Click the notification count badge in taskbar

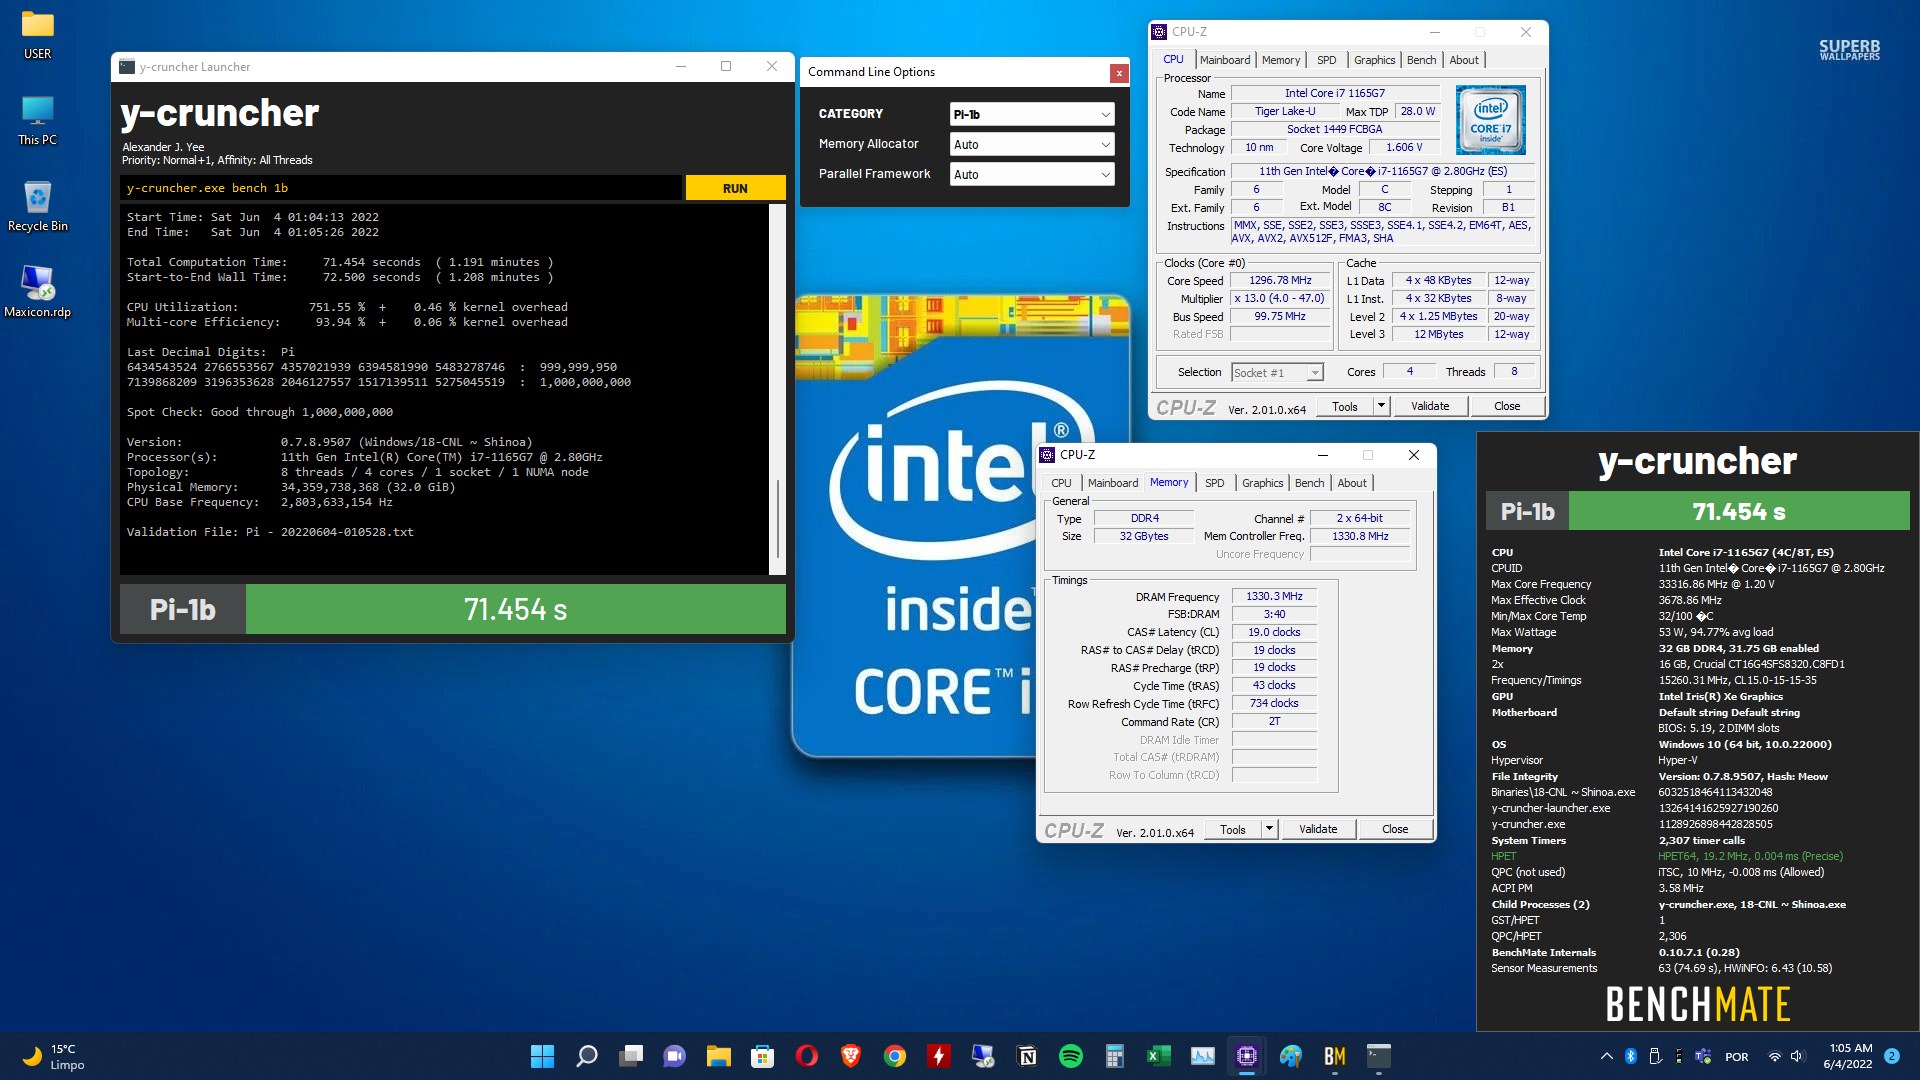point(1892,1056)
